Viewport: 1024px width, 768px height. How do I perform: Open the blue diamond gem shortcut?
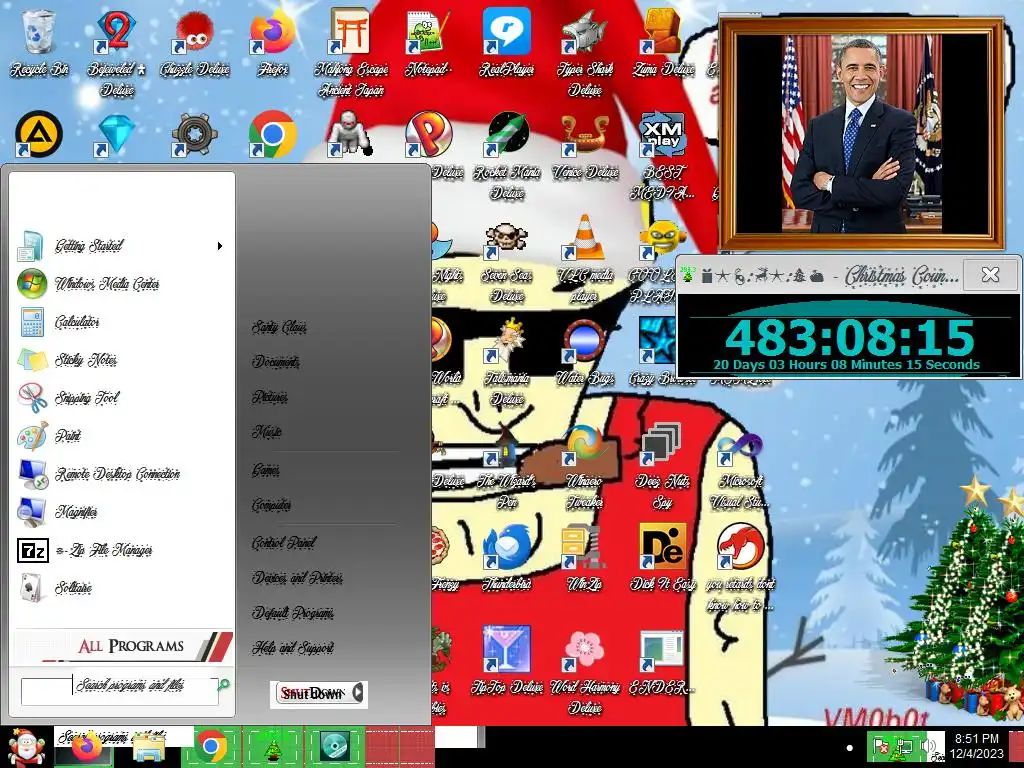pyautogui.click(x=117, y=135)
